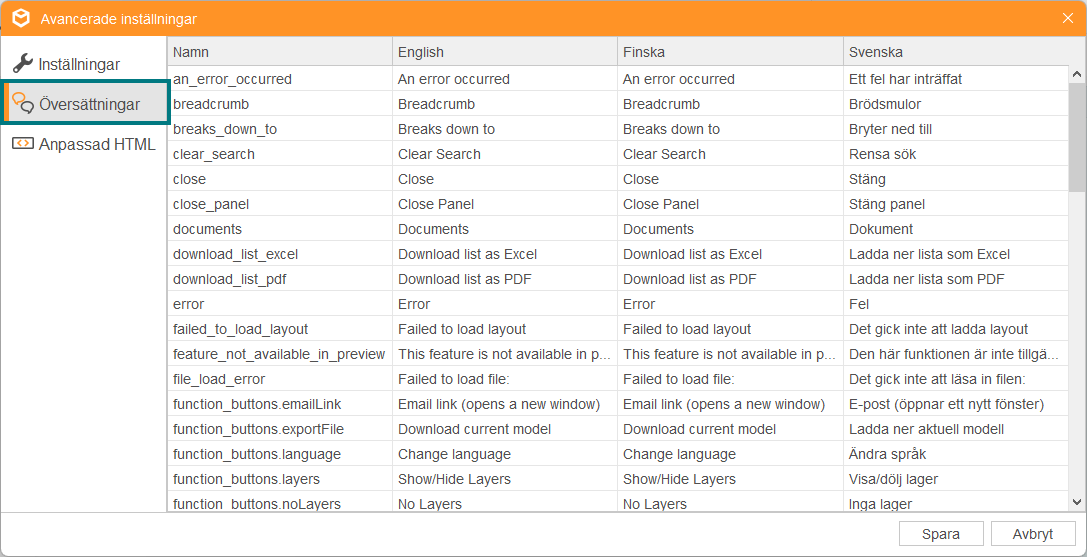Click the Svenska column header
This screenshot has height=557, width=1087.
(x=956, y=52)
